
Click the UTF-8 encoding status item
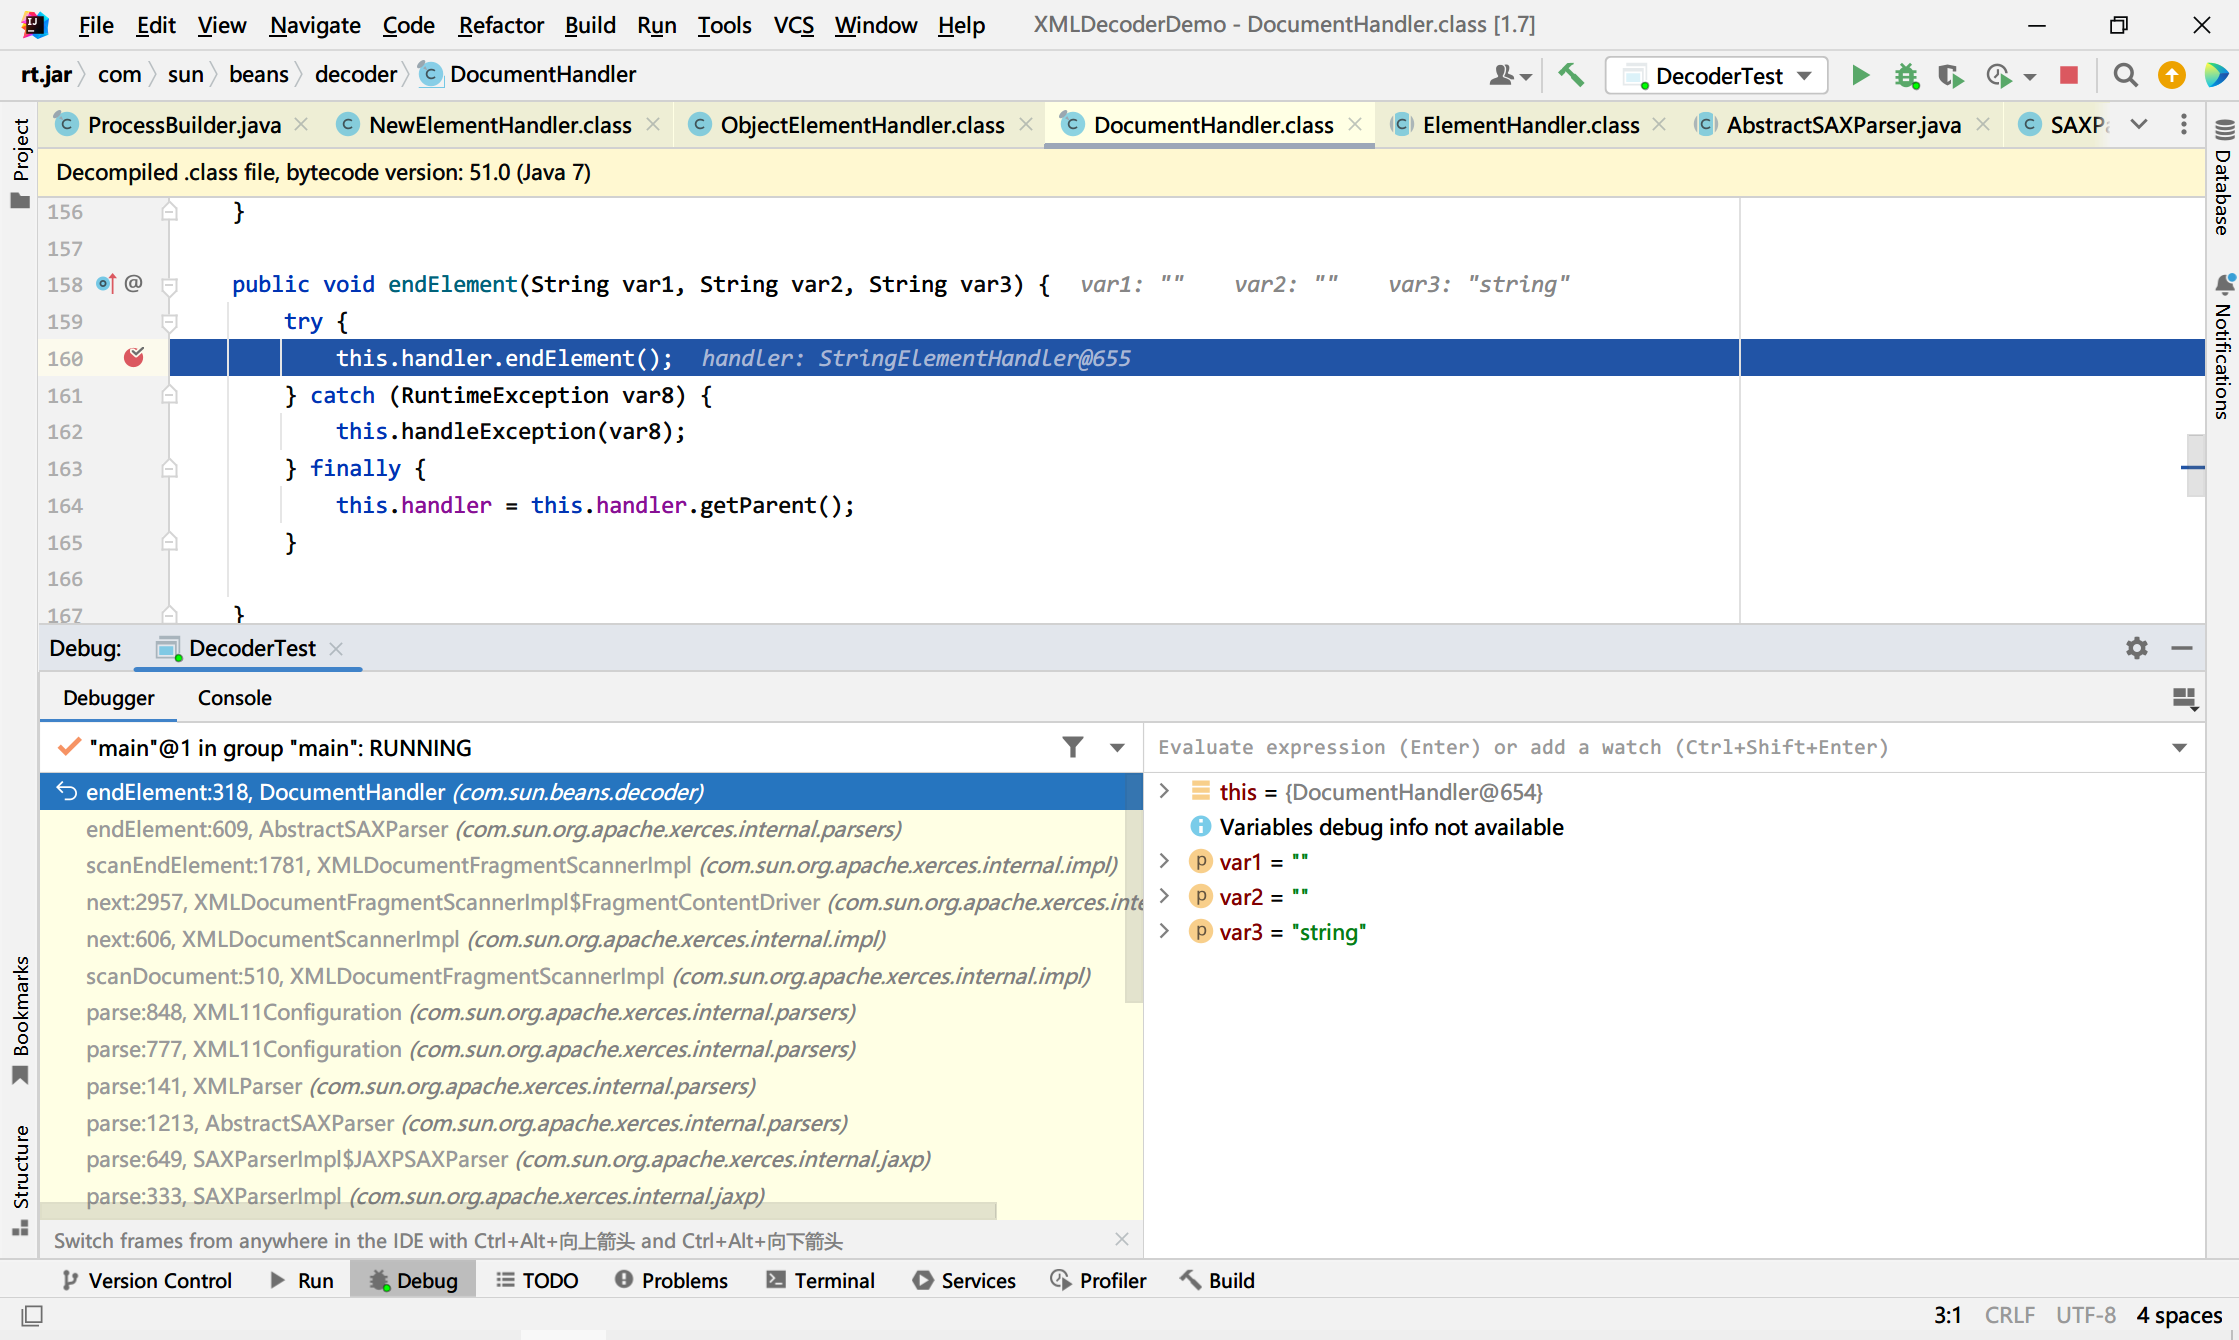(x=2085, y=1315)
